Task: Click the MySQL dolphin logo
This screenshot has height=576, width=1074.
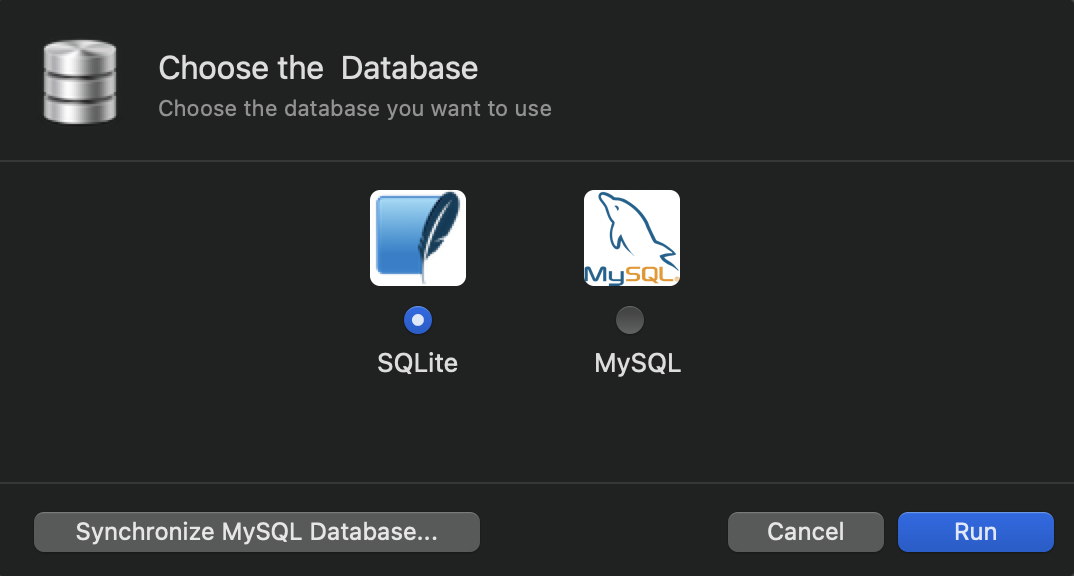Action: [632, 238]
